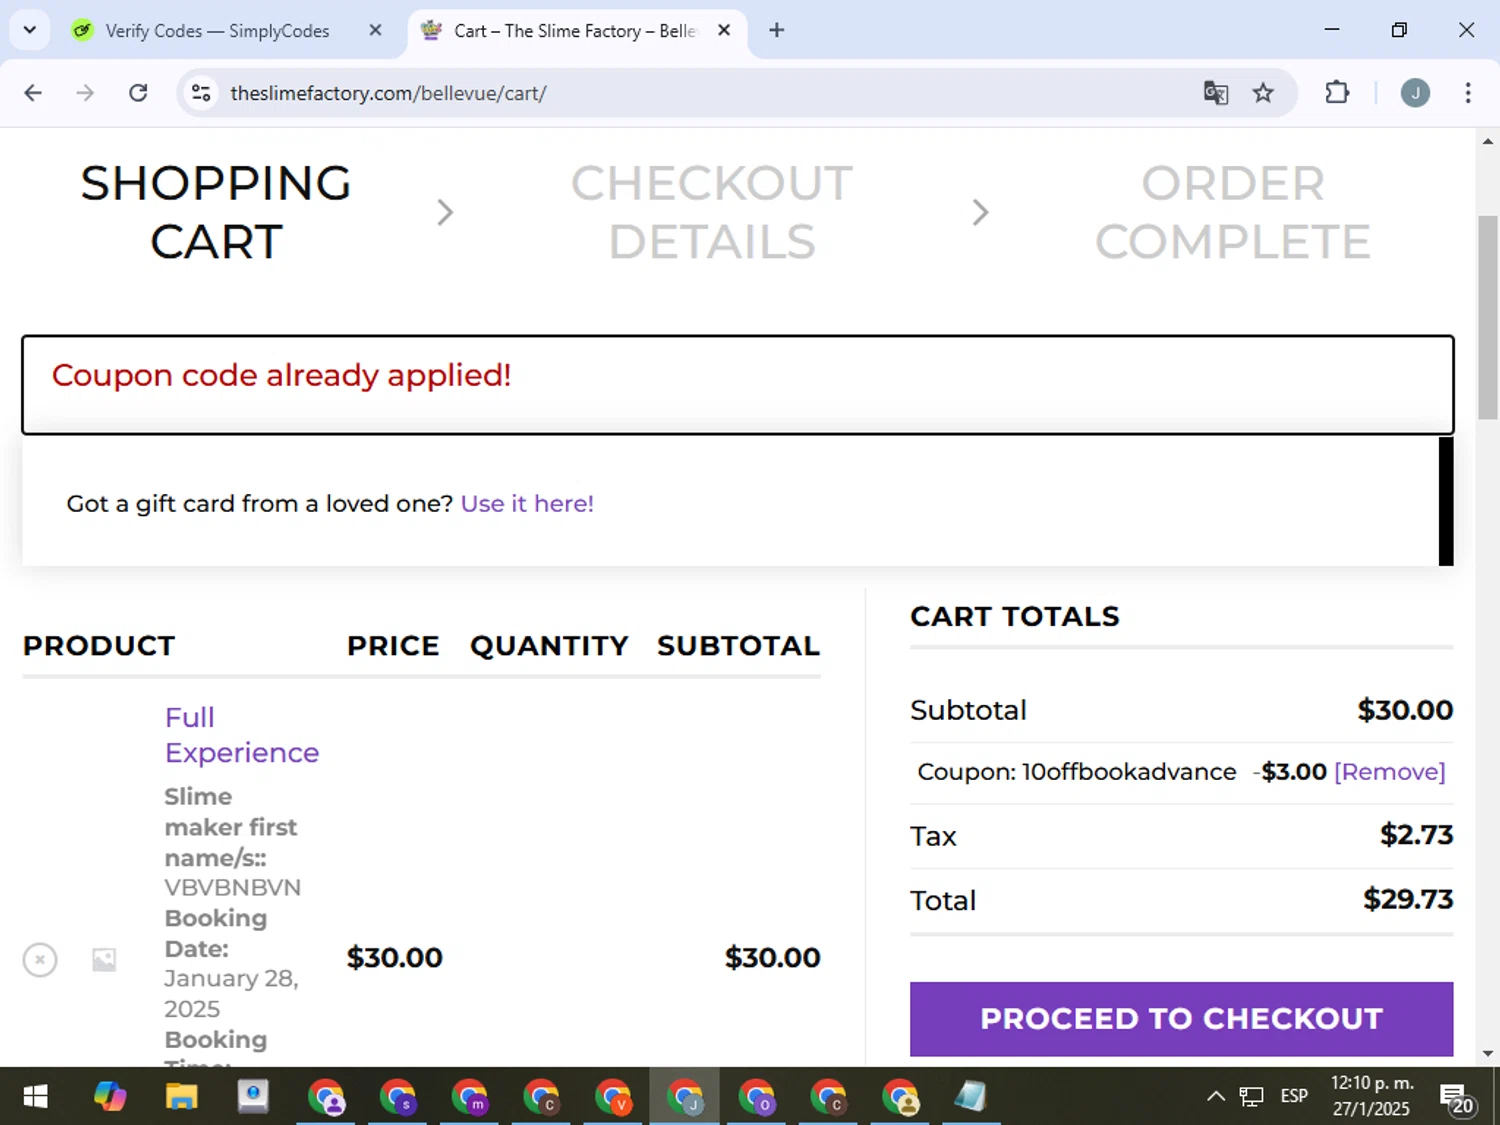Open the Chrome window with 'm' badge
The height and width of the screenshot is (1125, 1500).
[x=470, y=1097]
